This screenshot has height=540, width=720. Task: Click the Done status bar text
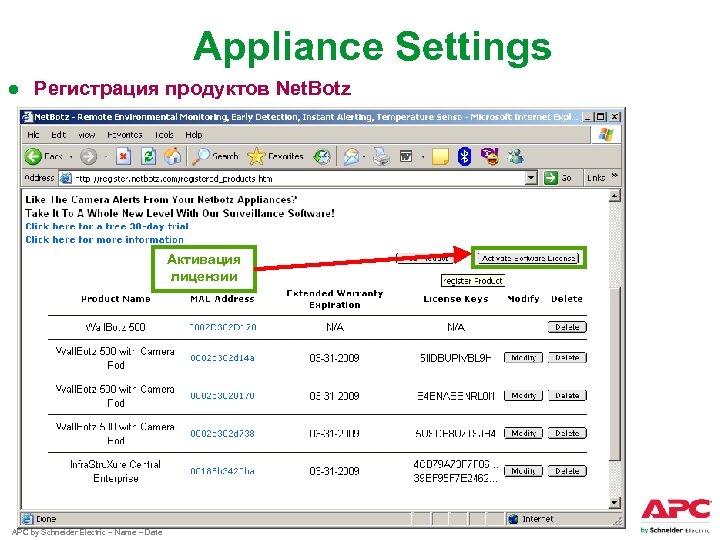[46, 519]
